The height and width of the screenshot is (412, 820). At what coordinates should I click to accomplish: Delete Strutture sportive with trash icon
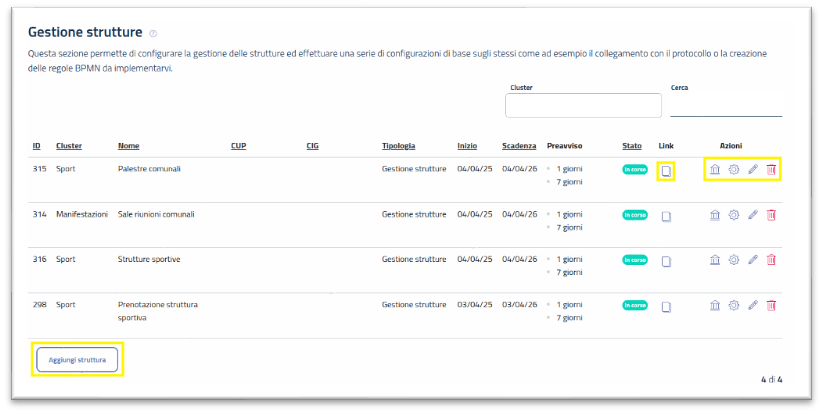pyautogui.click(x=771, y=260)
